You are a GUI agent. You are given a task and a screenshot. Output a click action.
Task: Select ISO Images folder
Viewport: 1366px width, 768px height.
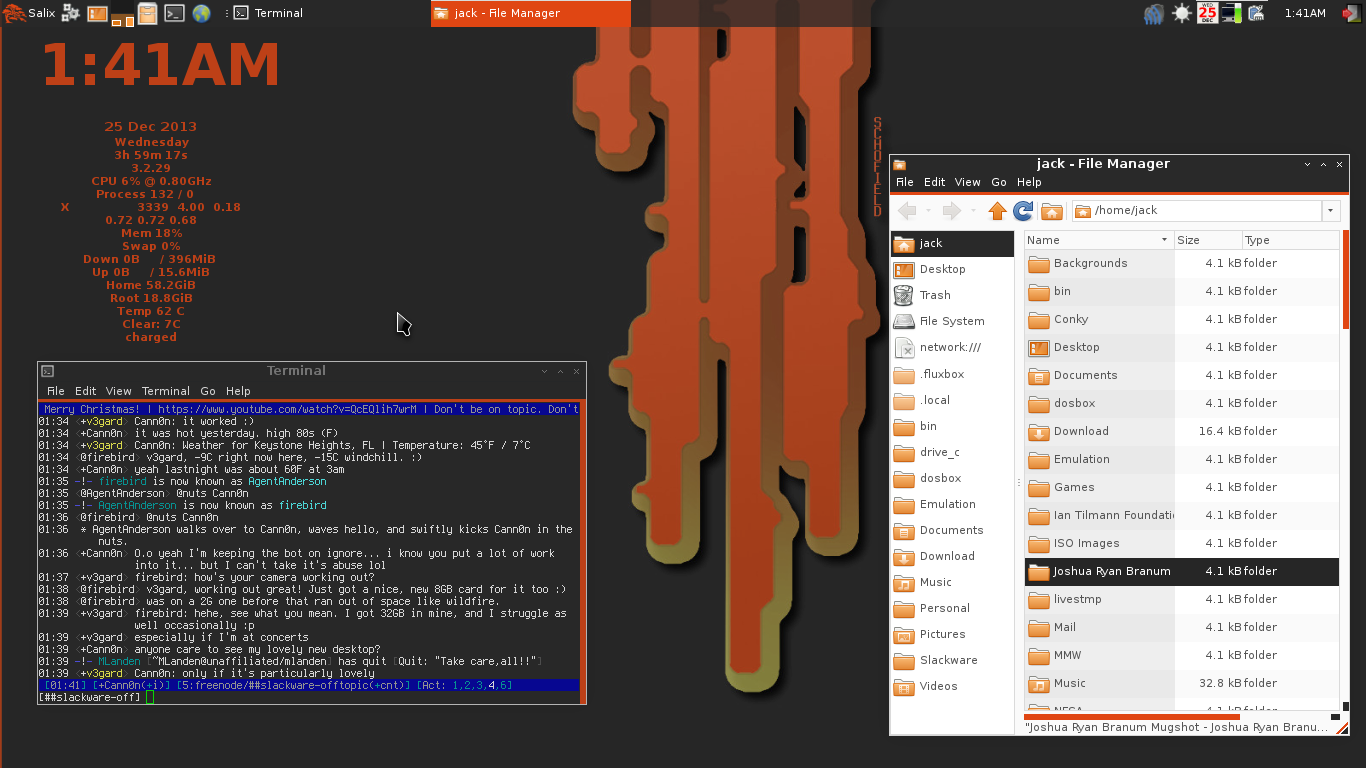(1181, 543)
